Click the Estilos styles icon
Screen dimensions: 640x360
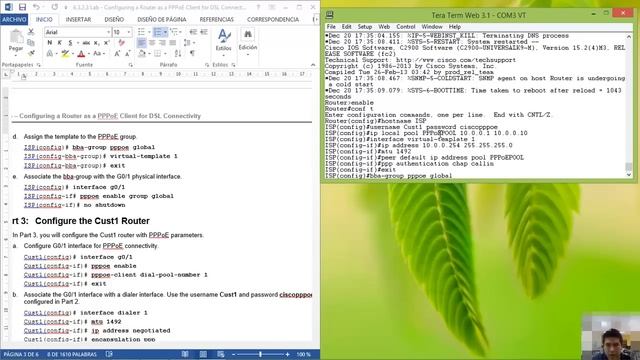click(x=224, y=36)
